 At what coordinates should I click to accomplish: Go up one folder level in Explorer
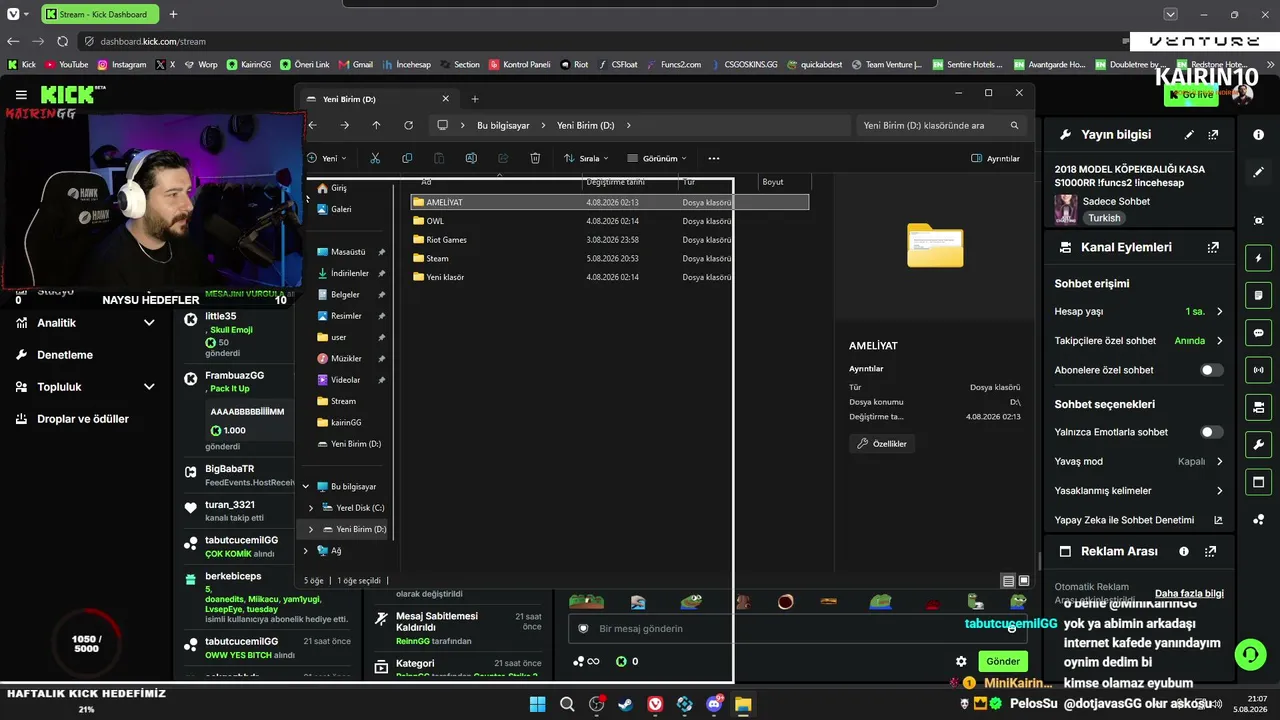(376, 125)
